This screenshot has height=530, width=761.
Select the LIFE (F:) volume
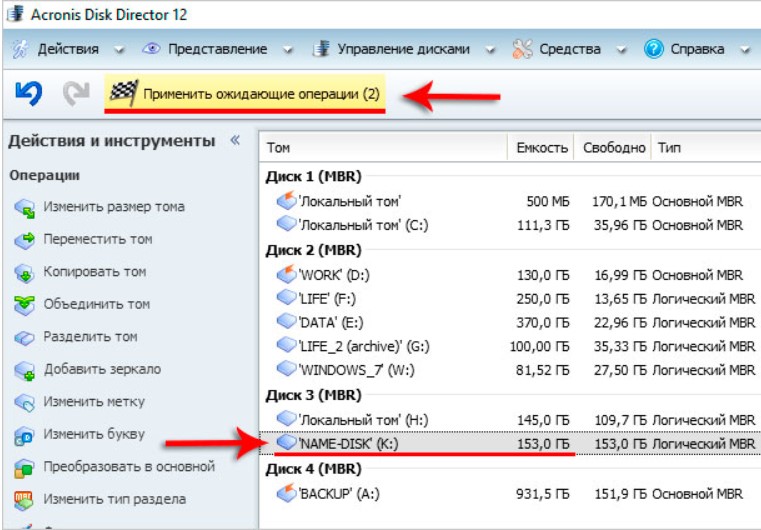(x=511, y=299)
